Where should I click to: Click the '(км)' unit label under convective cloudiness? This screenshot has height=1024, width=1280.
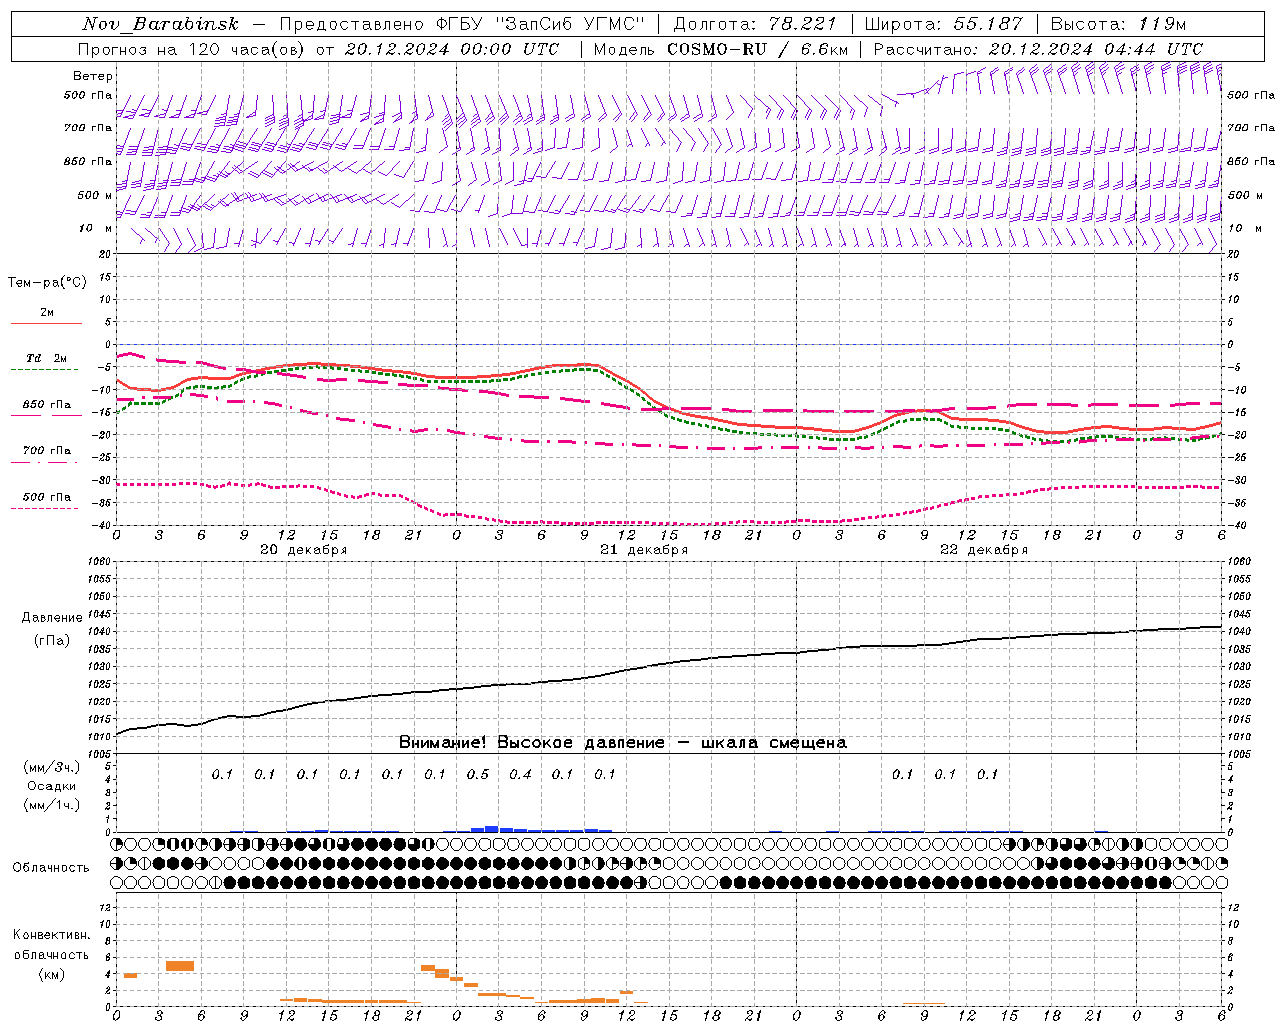click(x=51, y=974)
